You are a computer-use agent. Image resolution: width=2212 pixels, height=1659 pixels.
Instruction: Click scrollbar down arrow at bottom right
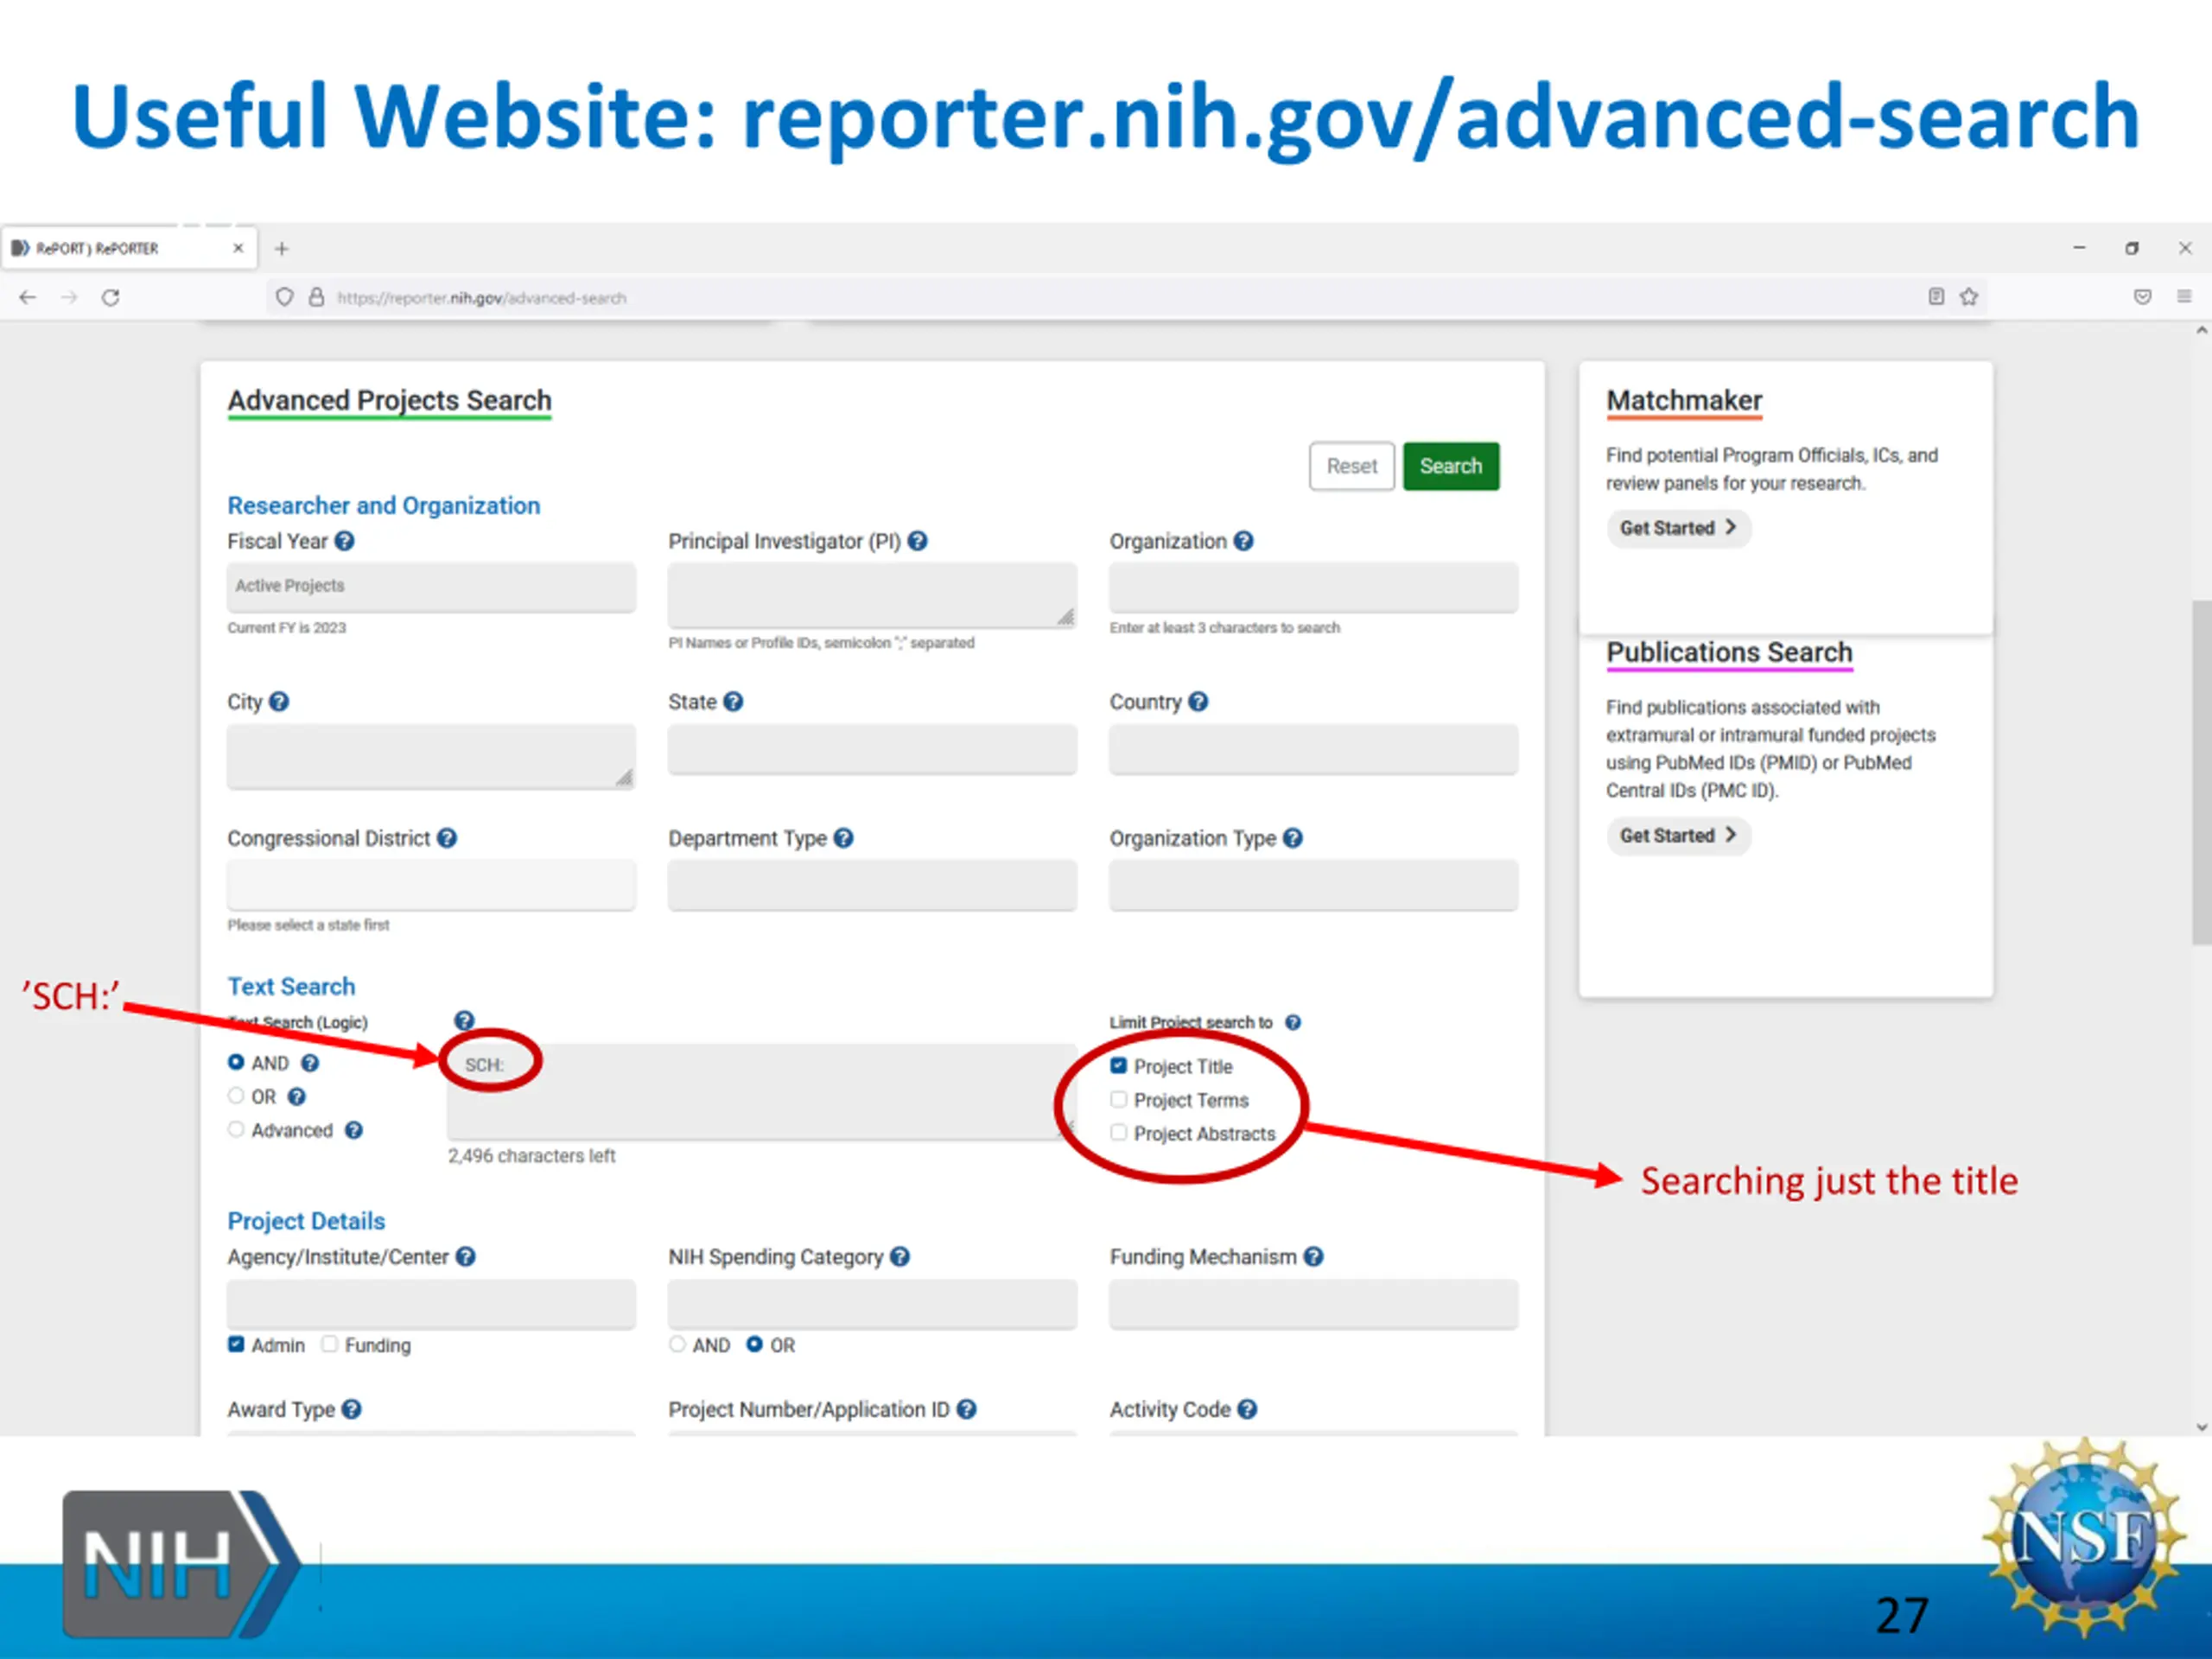(2201, 1427)
